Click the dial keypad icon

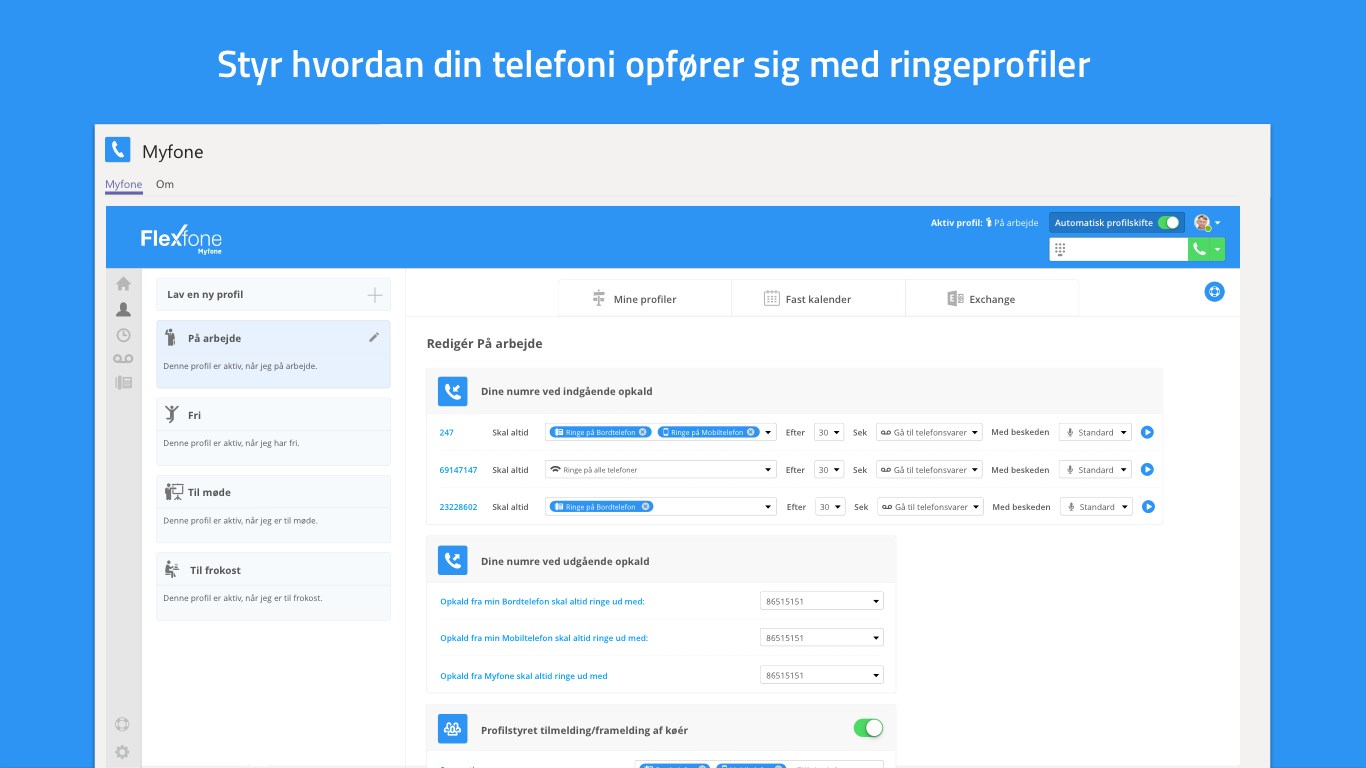point(1060,249)
